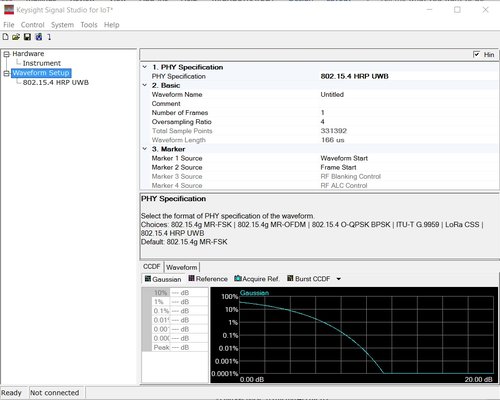
Task: Click the Open folder toolbar icon
Action: (x=16, y=37)
